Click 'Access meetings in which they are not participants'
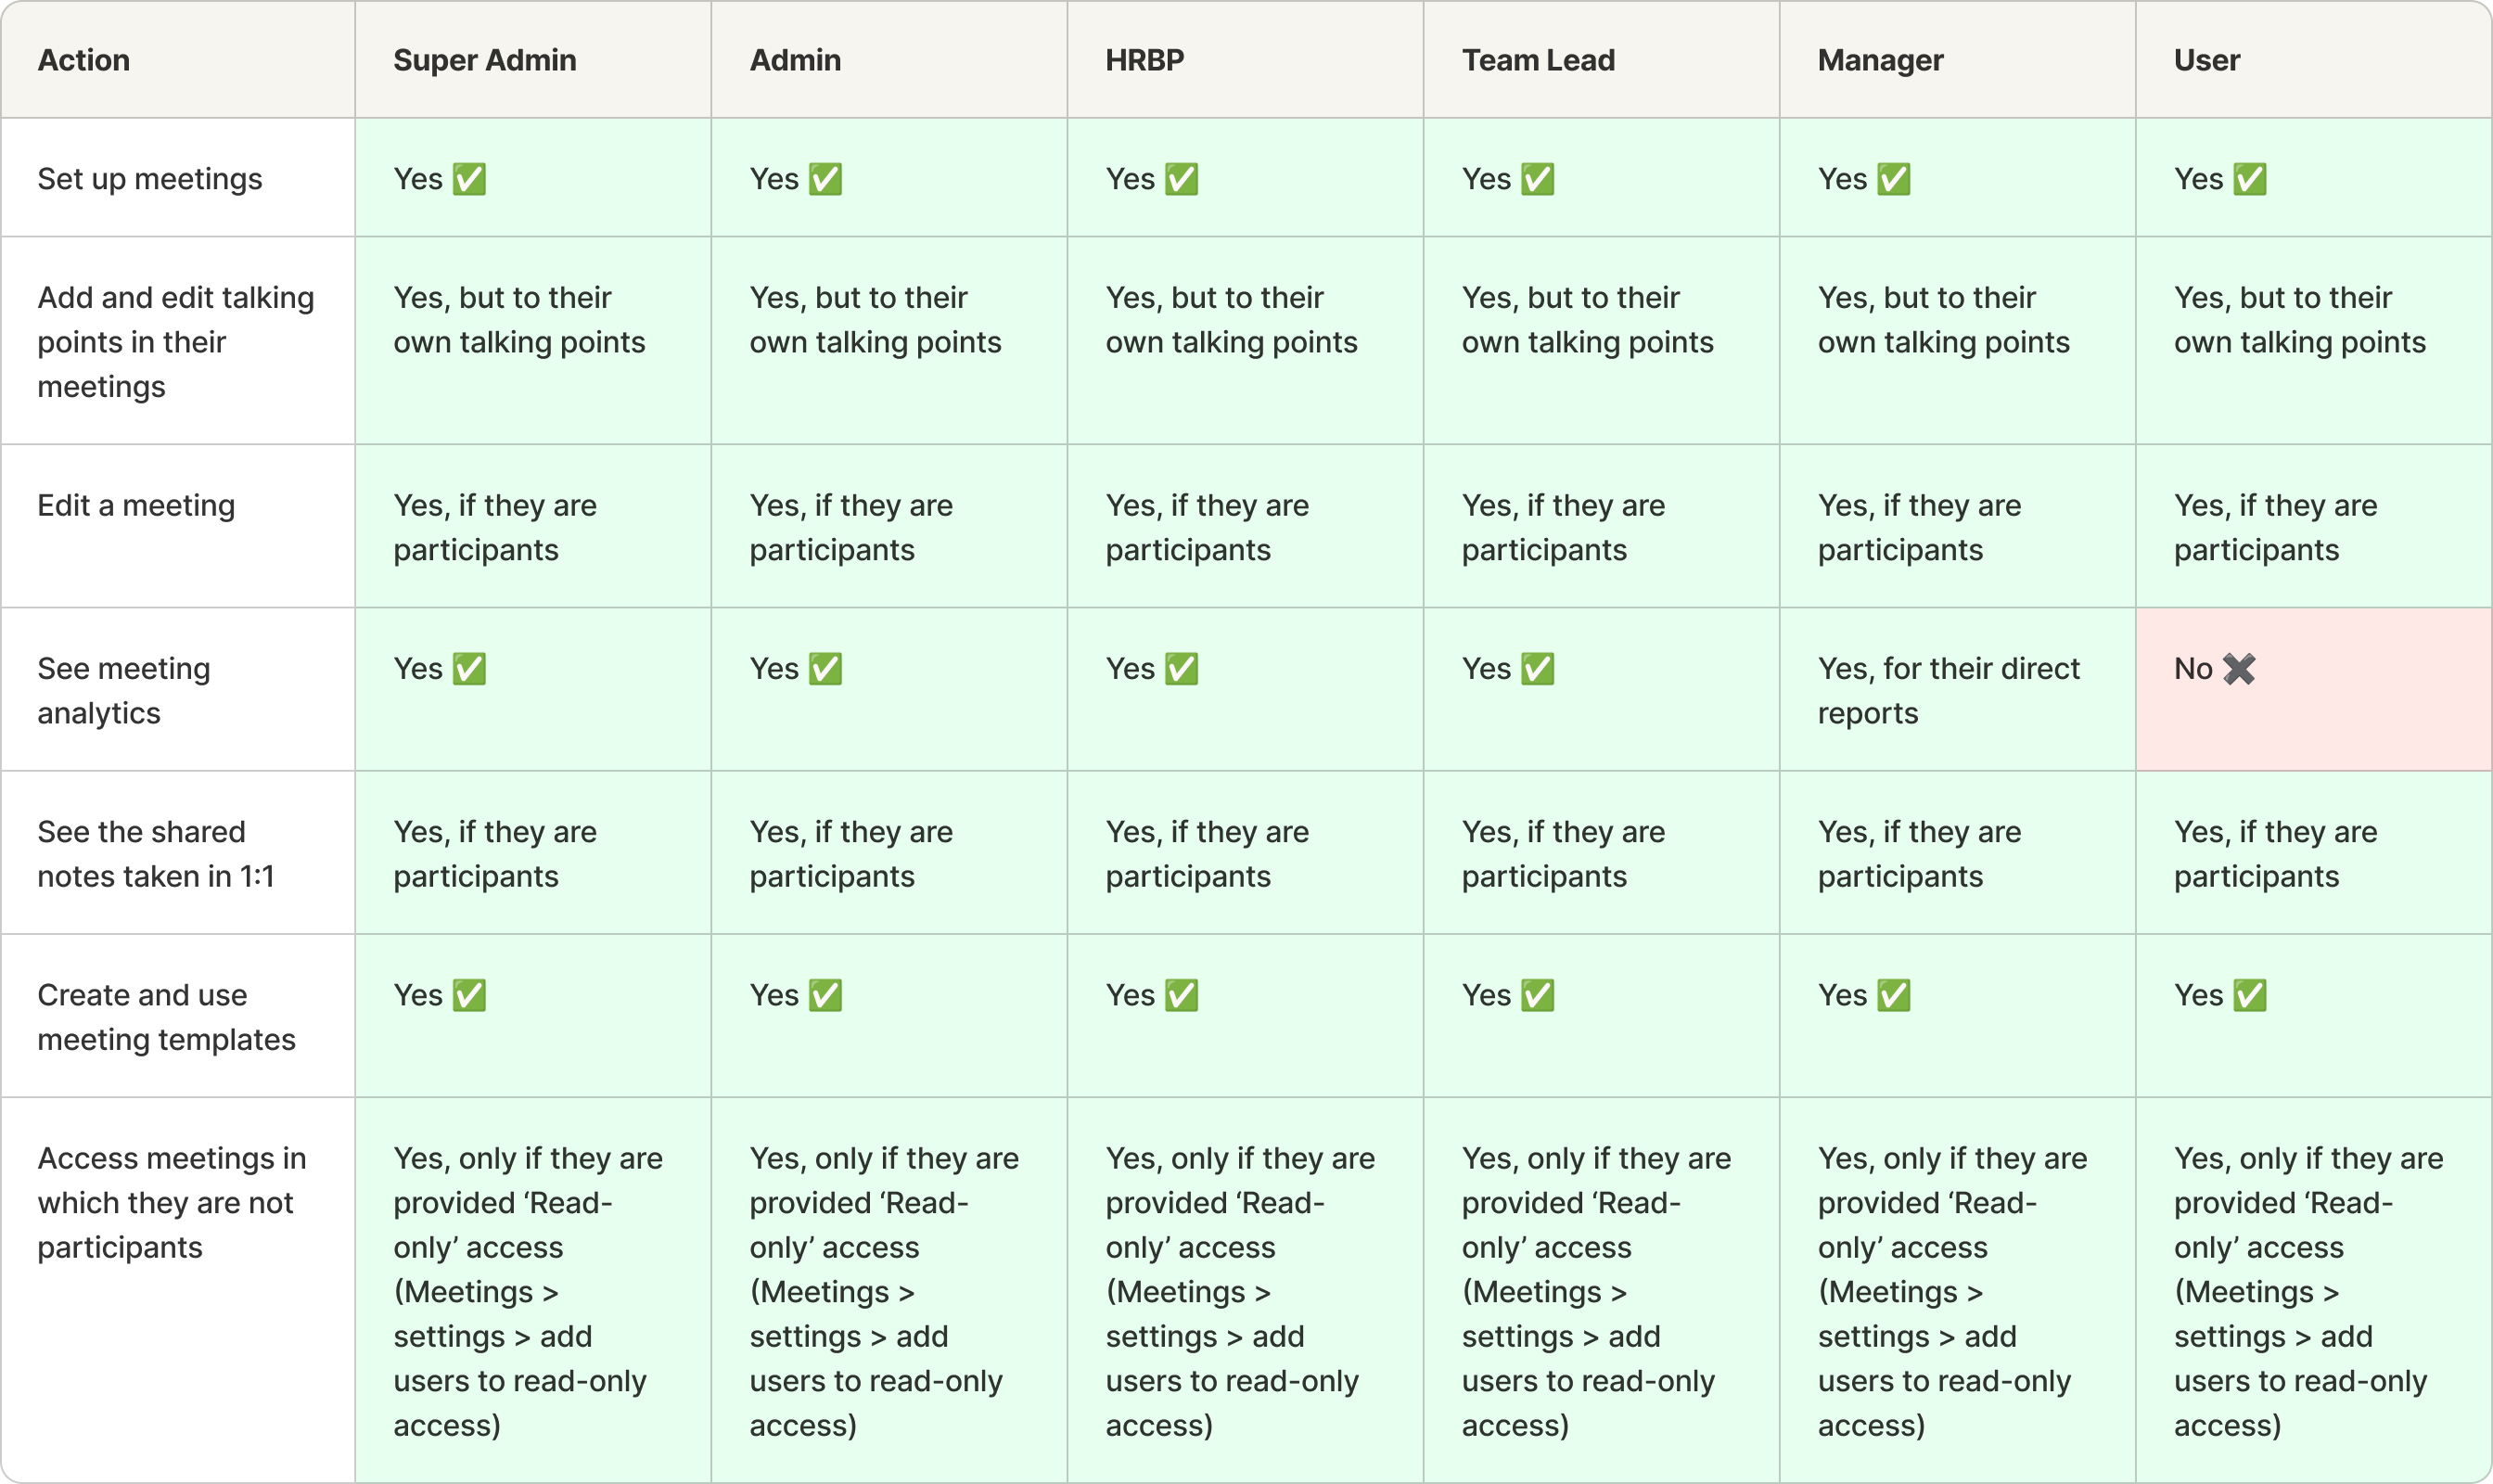2493x1484 pixels. (172, 1202)
